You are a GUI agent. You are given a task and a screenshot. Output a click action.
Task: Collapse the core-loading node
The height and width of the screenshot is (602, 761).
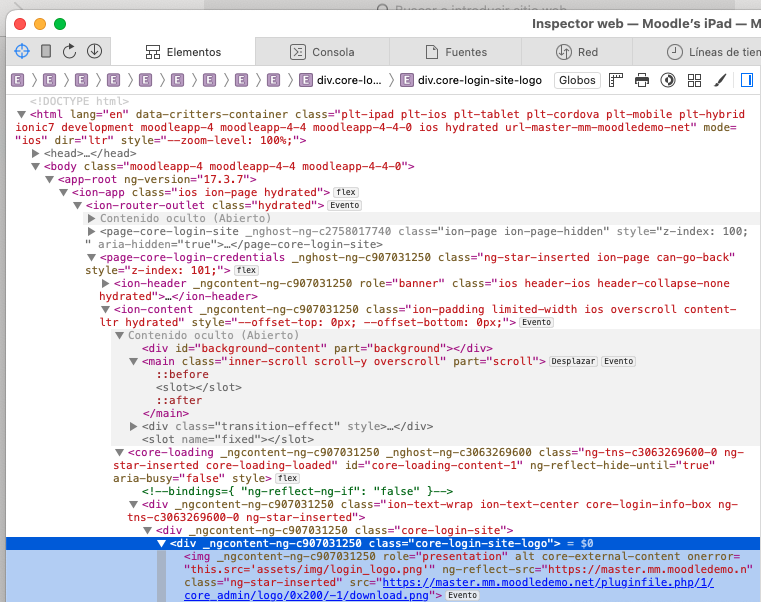tap(119, 452)
